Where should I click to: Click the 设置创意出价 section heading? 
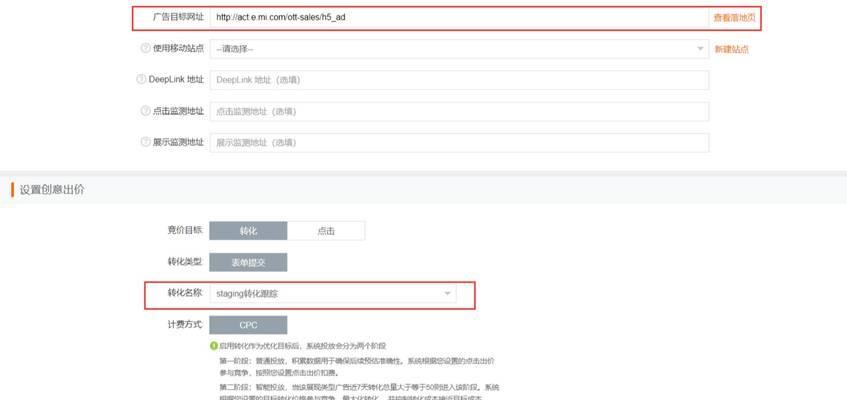click(52, 190)
